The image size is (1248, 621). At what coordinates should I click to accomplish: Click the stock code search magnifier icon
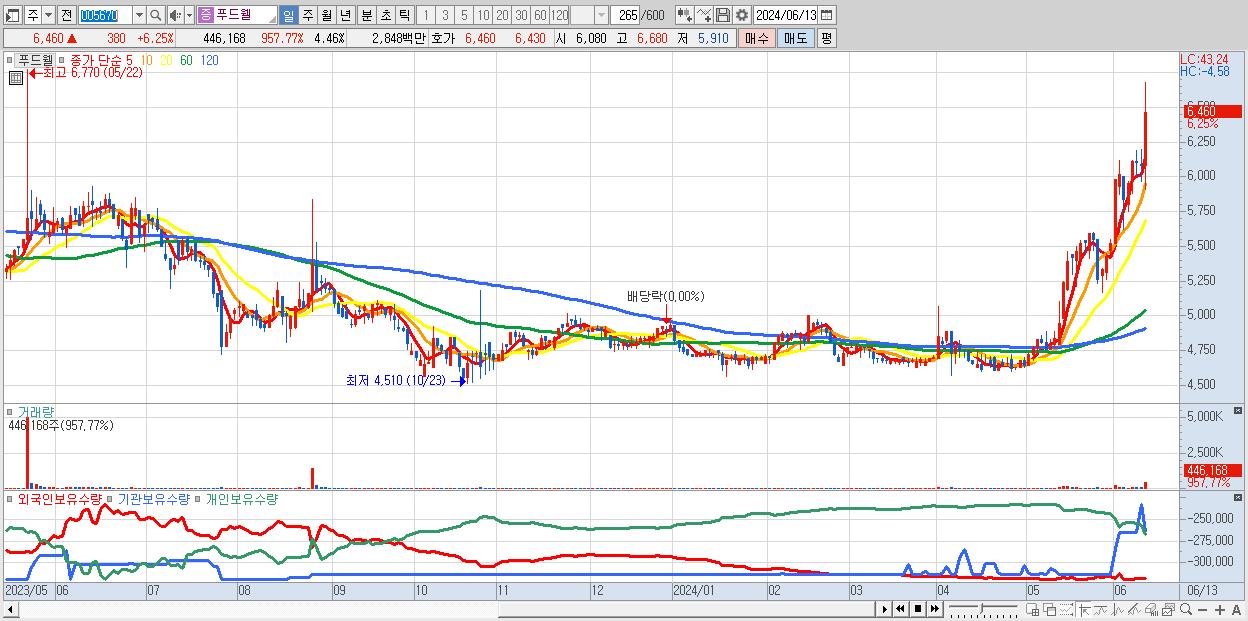(x=155, y=15)
